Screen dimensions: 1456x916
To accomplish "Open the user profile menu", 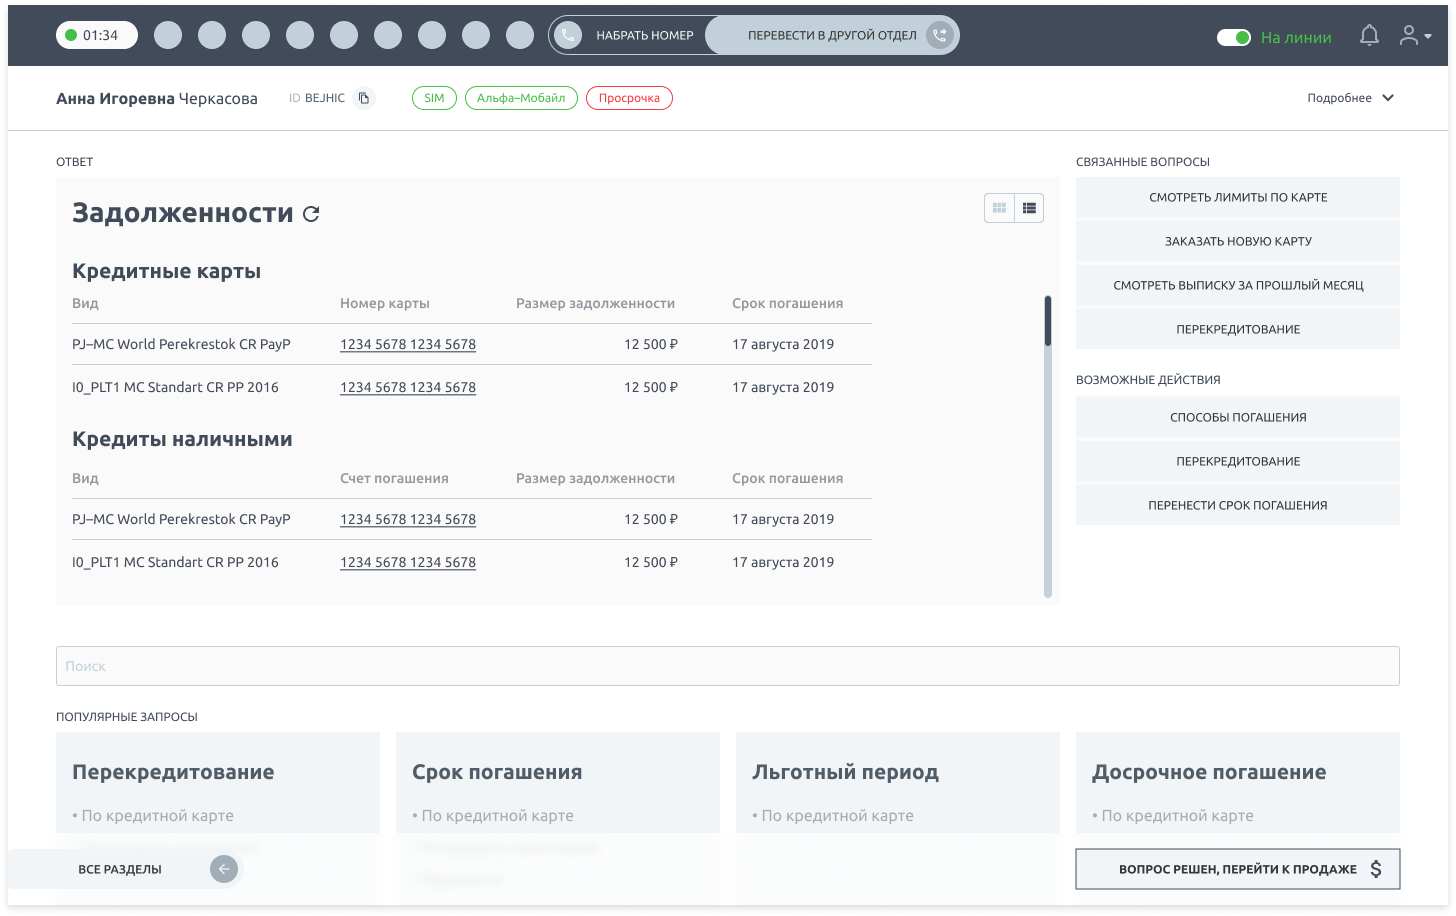I will [x=1414, y=36].
